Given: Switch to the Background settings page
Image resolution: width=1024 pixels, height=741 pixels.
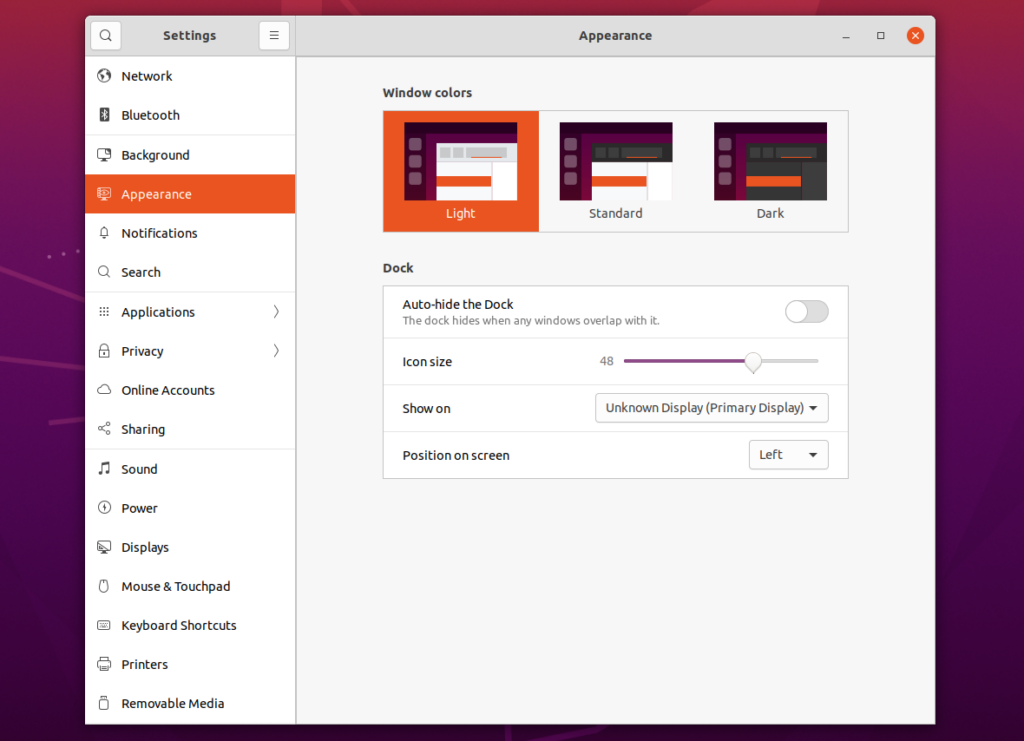Looking at the screenshot, I should tap(190, 154).
